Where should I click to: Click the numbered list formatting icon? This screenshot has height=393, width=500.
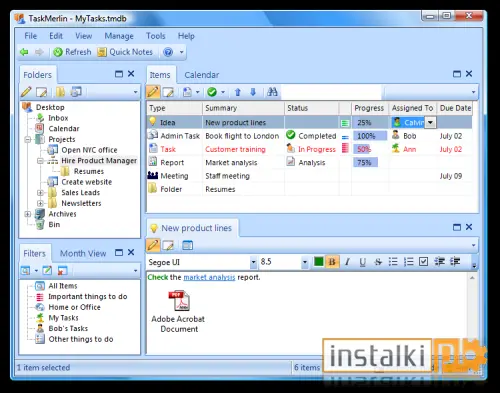click(x=408, y=262)
